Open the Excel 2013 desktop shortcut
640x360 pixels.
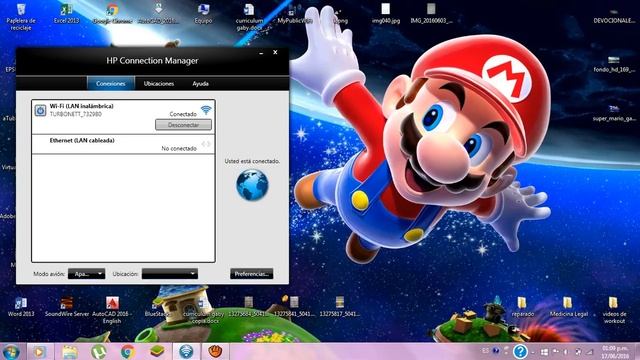click(66, 13)
